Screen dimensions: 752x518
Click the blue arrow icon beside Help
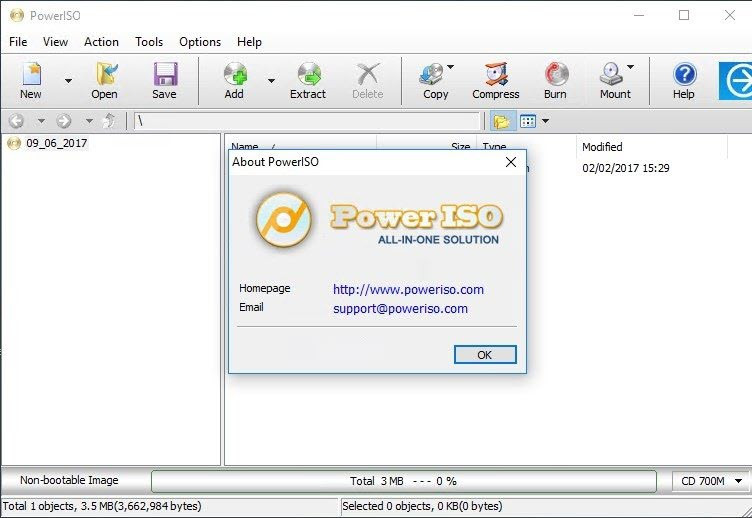pyautogui.click(x=736, y=81)
